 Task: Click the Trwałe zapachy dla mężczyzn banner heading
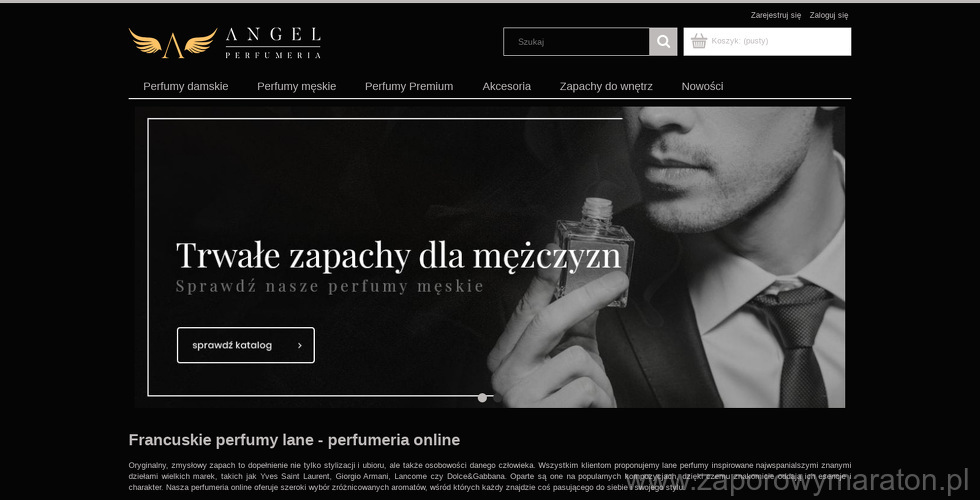click(x=398, y=255)
